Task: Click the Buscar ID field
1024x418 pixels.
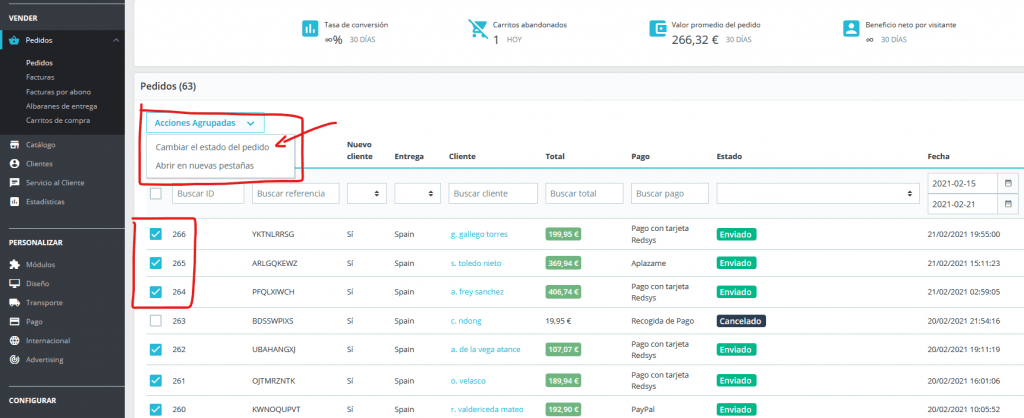Action: [208, 193]
